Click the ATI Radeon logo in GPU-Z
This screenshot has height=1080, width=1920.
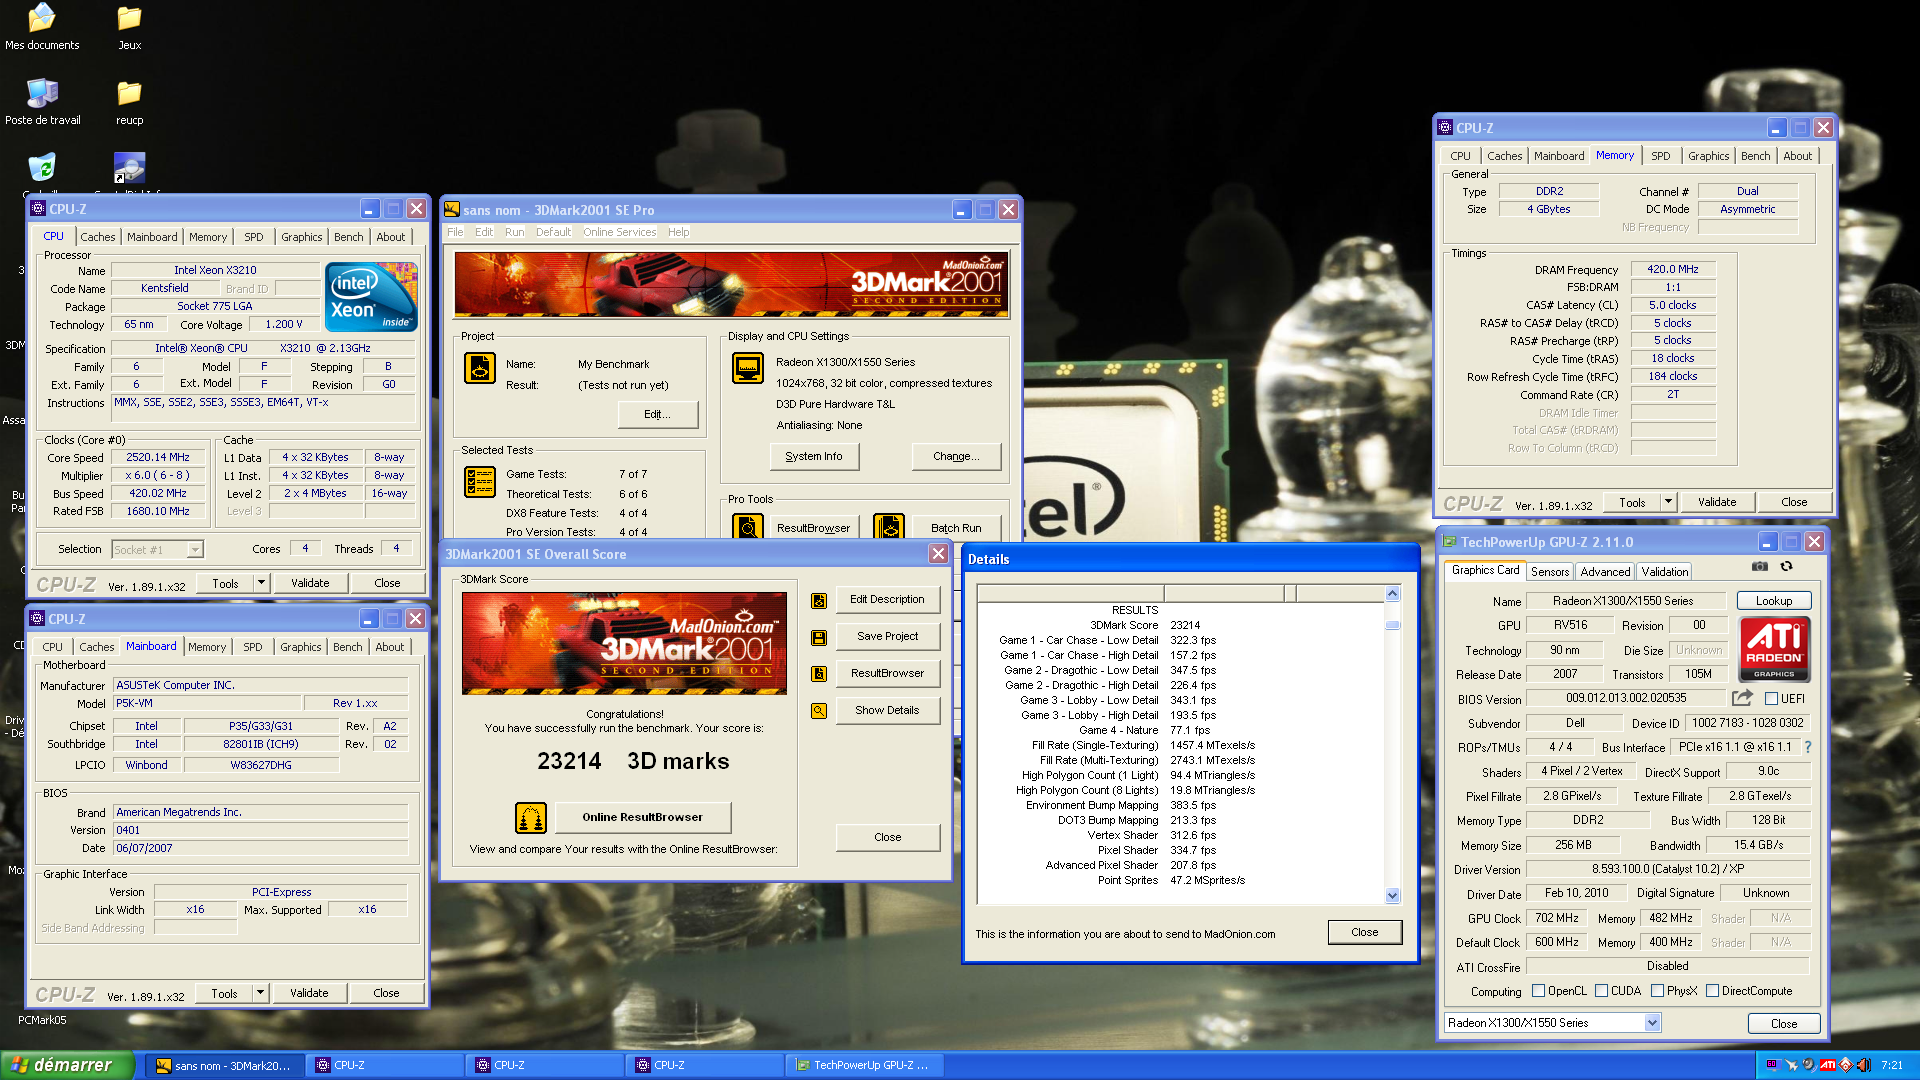click(1774, 650)
